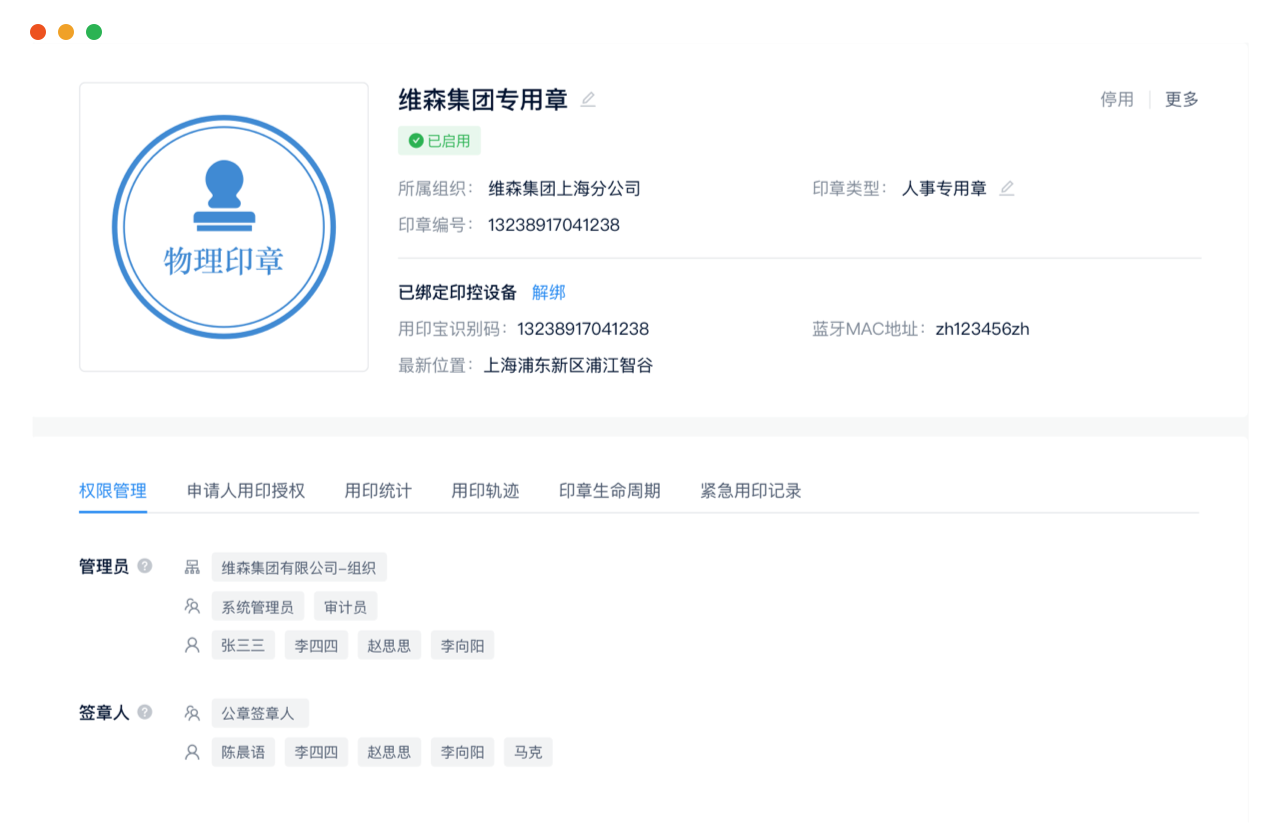1280x840 pixels.
Task: Open the 印章生命周期 tab
Action: tap(609, 491)
